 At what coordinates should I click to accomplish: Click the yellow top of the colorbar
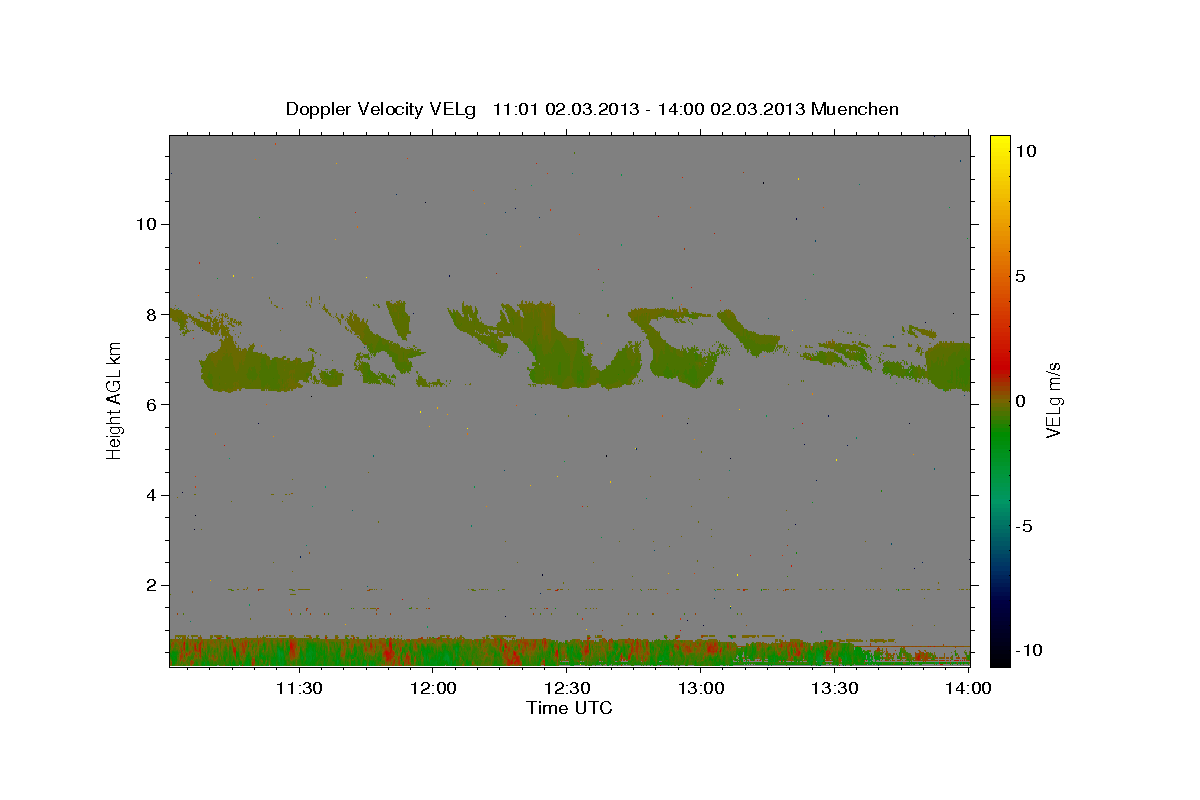(1000, 142)
